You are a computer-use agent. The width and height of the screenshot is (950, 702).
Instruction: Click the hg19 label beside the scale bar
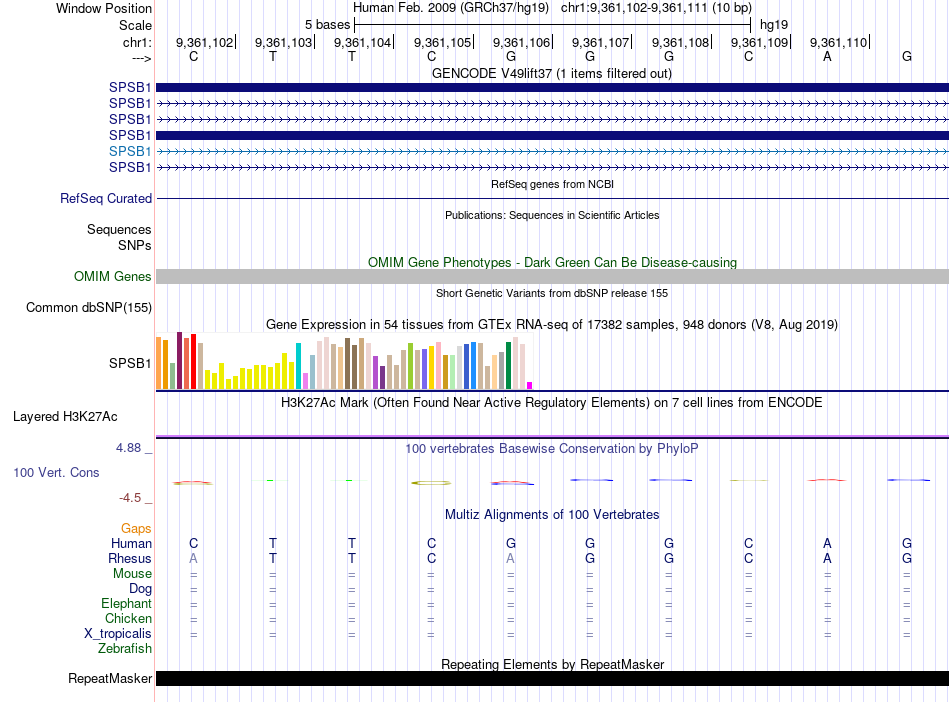[774, 25]
